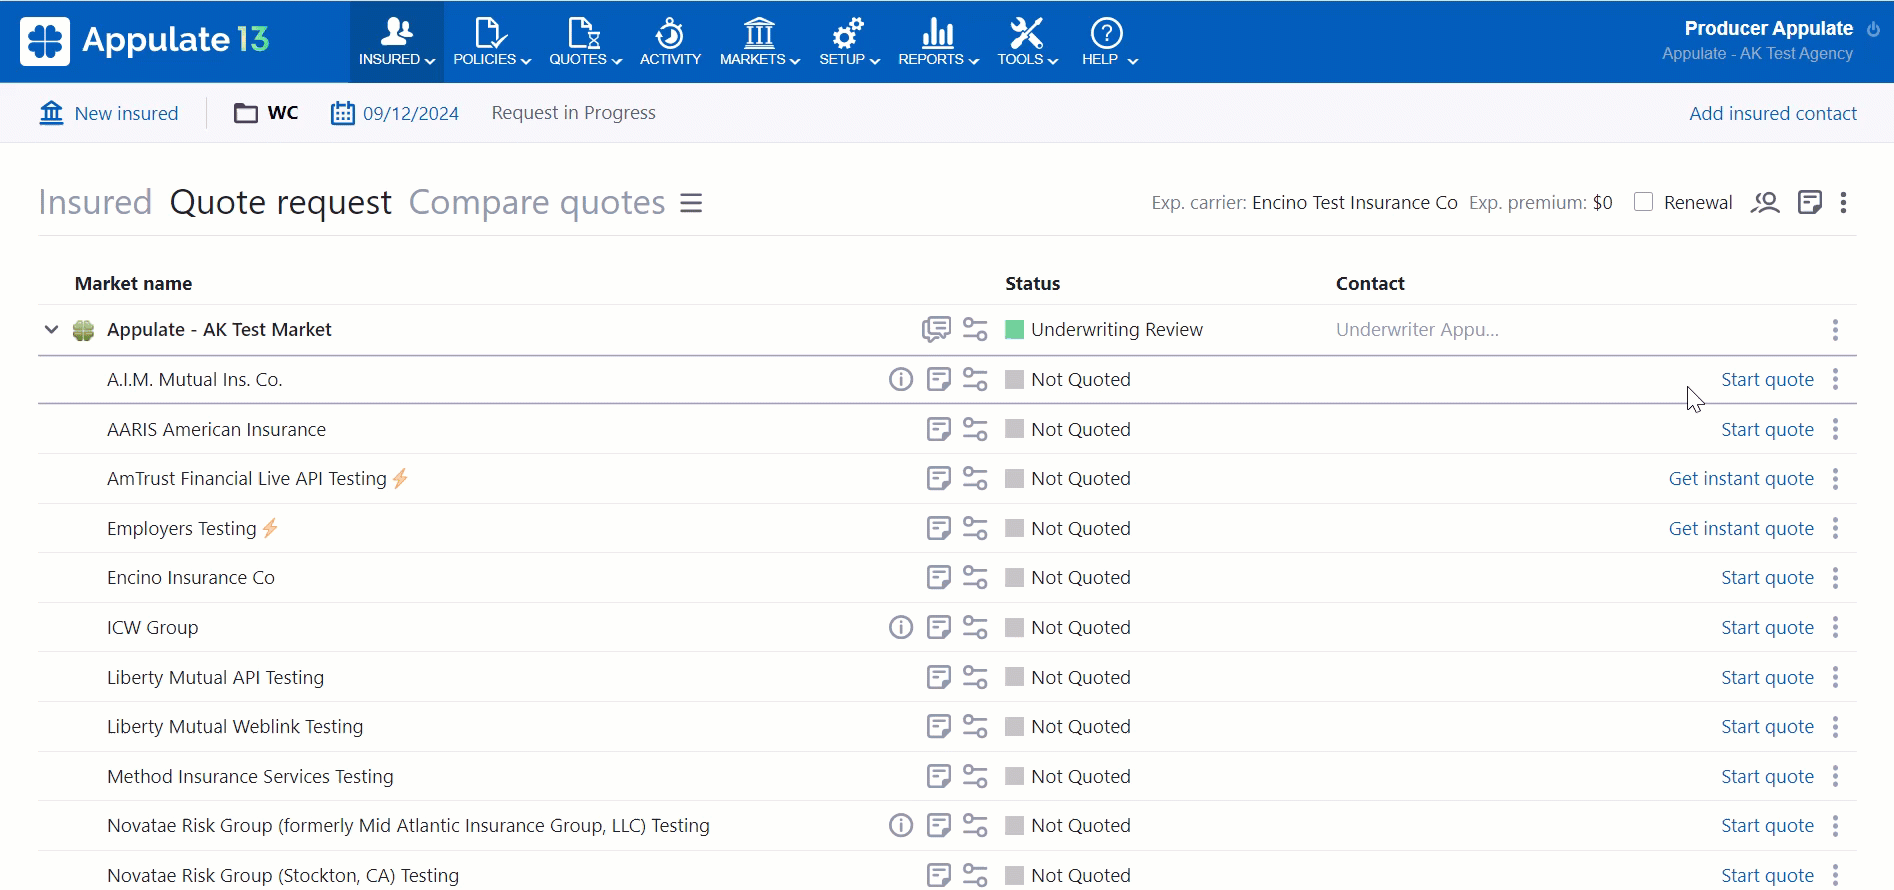This screenshot has height=890, width=1894.
Task: Click the calendar icon next to 09/12/2024
Action: (342, 113)
